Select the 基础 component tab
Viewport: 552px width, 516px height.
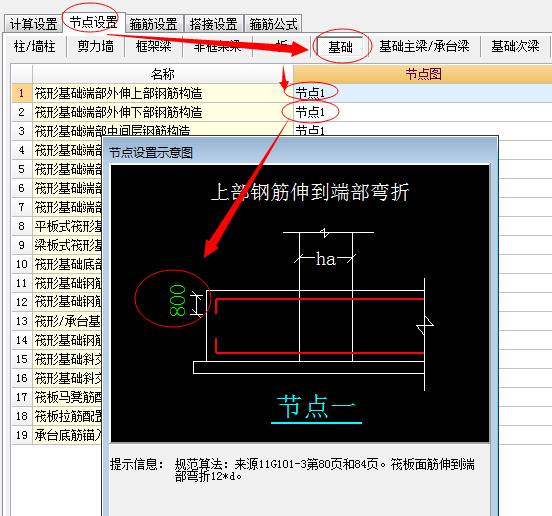(x=340, y=46)
